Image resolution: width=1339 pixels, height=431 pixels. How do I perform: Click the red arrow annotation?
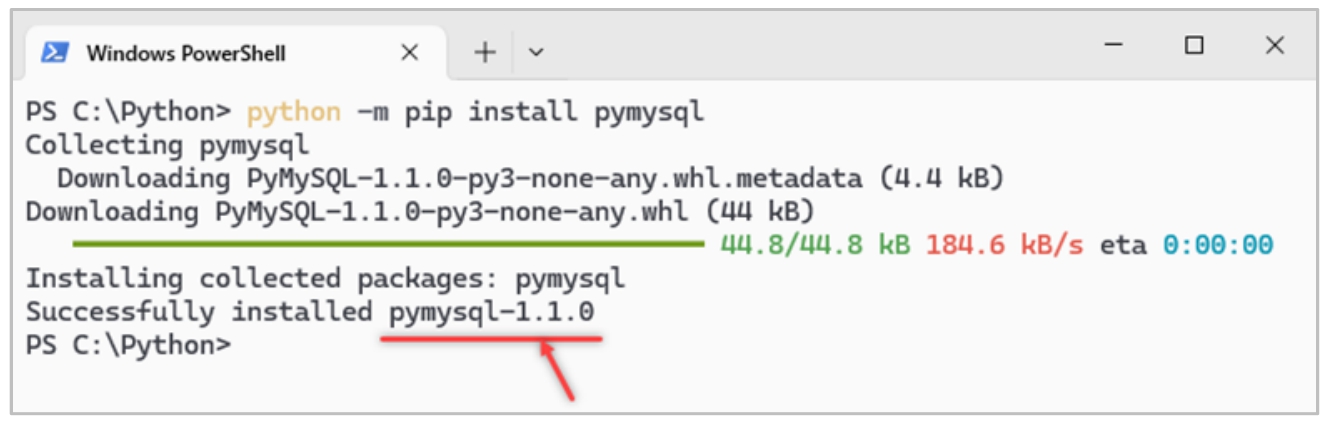pos(557,370)
